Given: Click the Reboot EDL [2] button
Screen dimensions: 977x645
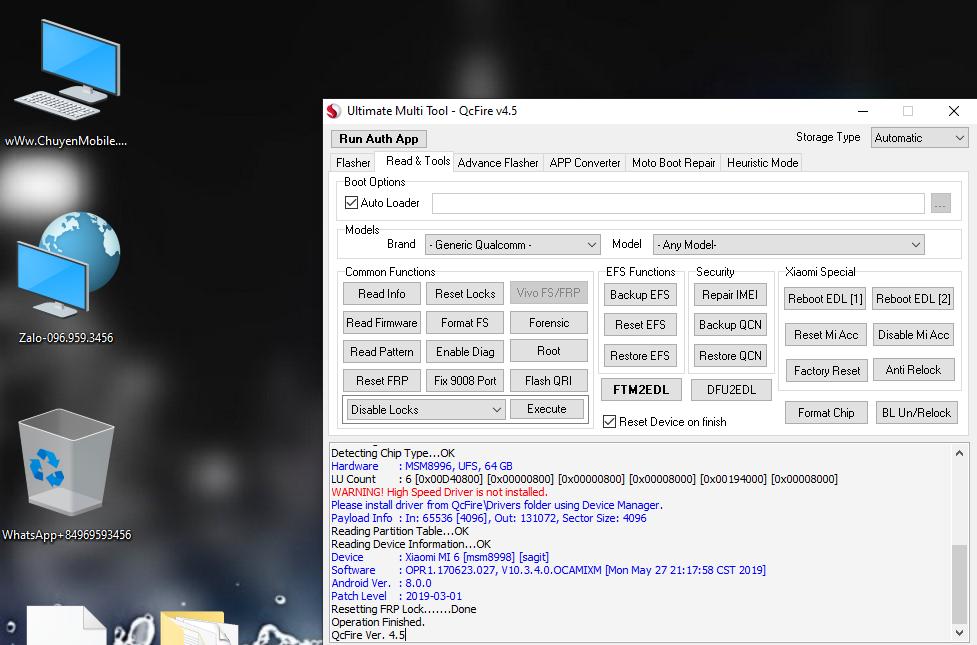Looking at the screenshot, I should (x=913, y=299).
